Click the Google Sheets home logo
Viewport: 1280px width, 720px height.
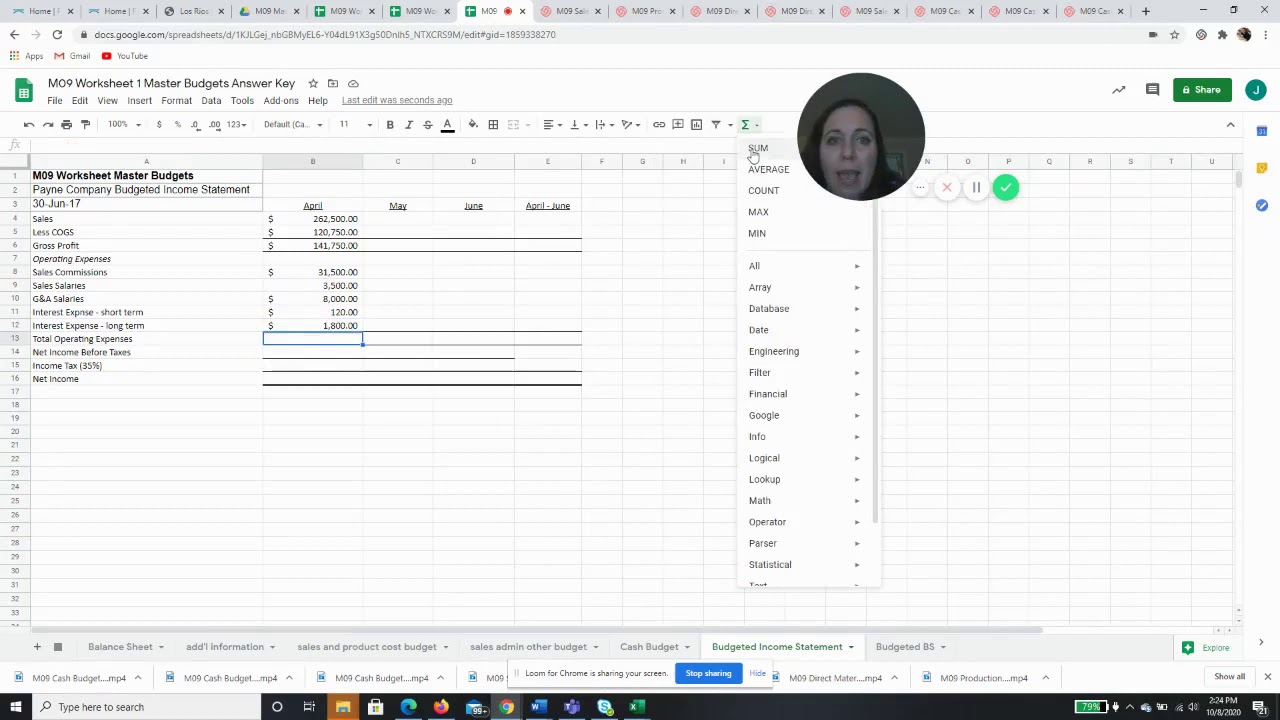(x=24, y=91)
